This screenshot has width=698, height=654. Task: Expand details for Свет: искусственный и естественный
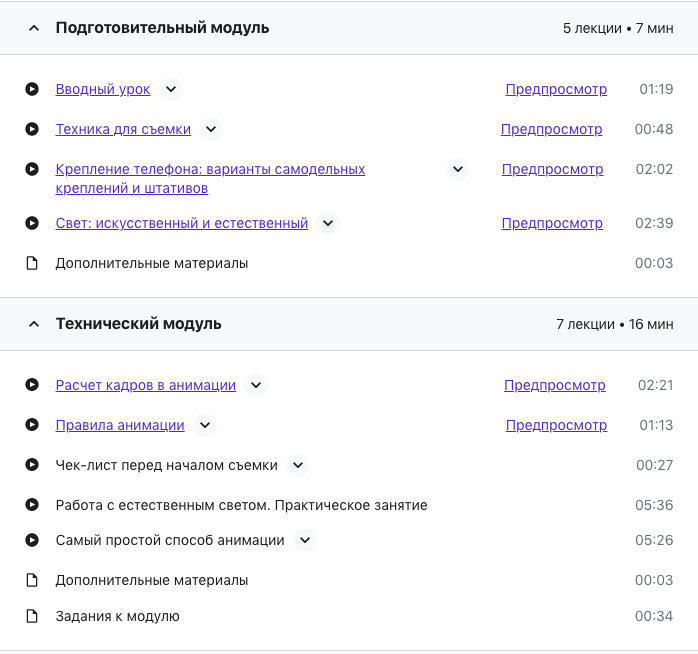pos(328,223)
